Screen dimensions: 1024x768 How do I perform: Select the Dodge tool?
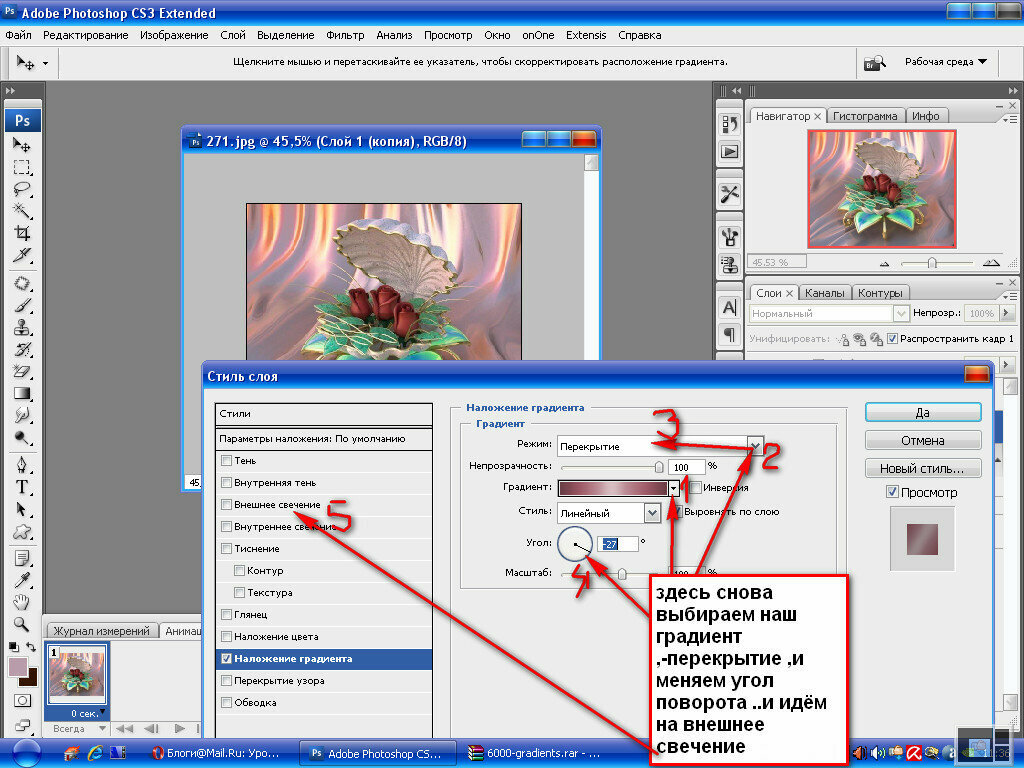point(22,437)
